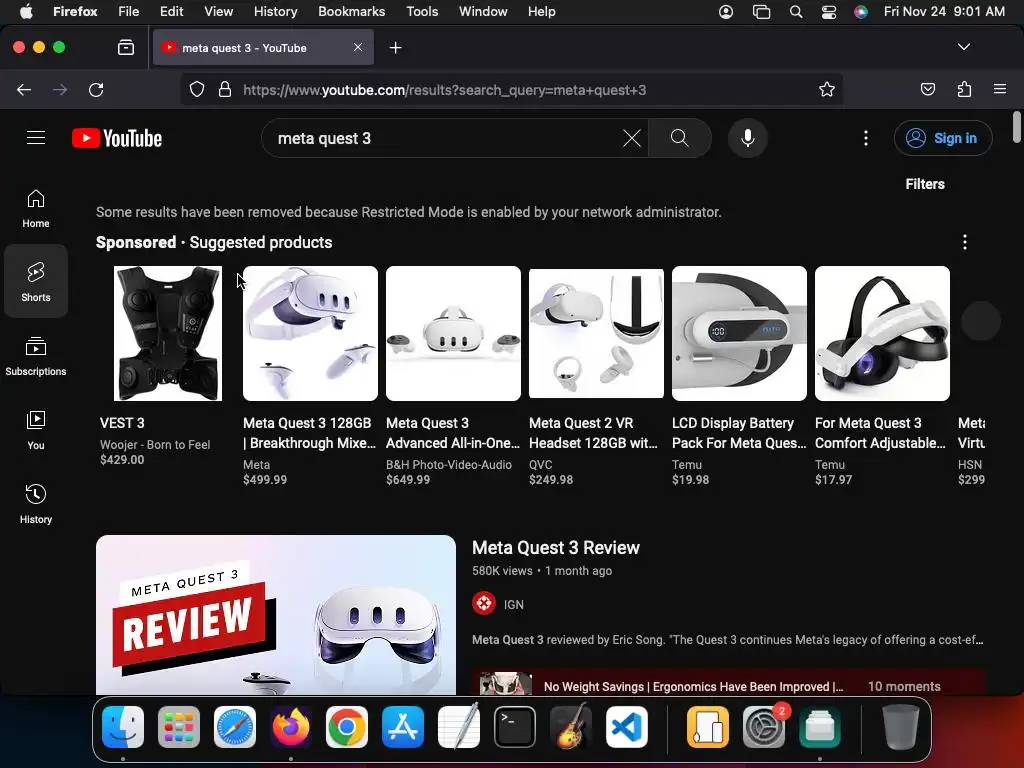Click the QVC seller name

[x=541, y=464]
